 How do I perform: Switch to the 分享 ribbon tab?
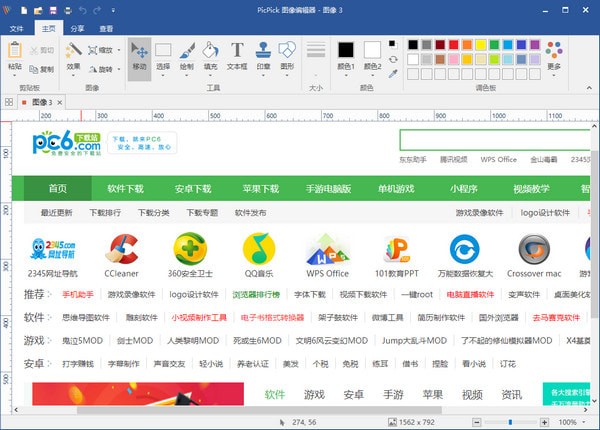click(76, 29)
